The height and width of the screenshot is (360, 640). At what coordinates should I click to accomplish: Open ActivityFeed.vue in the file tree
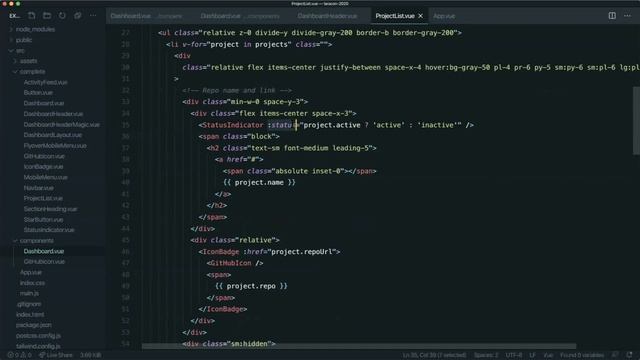pos(45,82)
